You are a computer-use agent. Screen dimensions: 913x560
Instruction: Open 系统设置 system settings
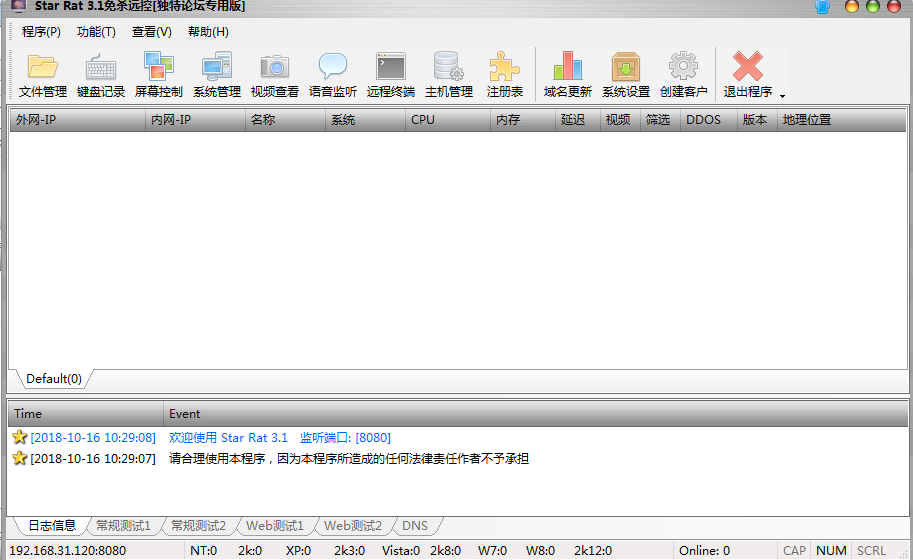point(625,75)
